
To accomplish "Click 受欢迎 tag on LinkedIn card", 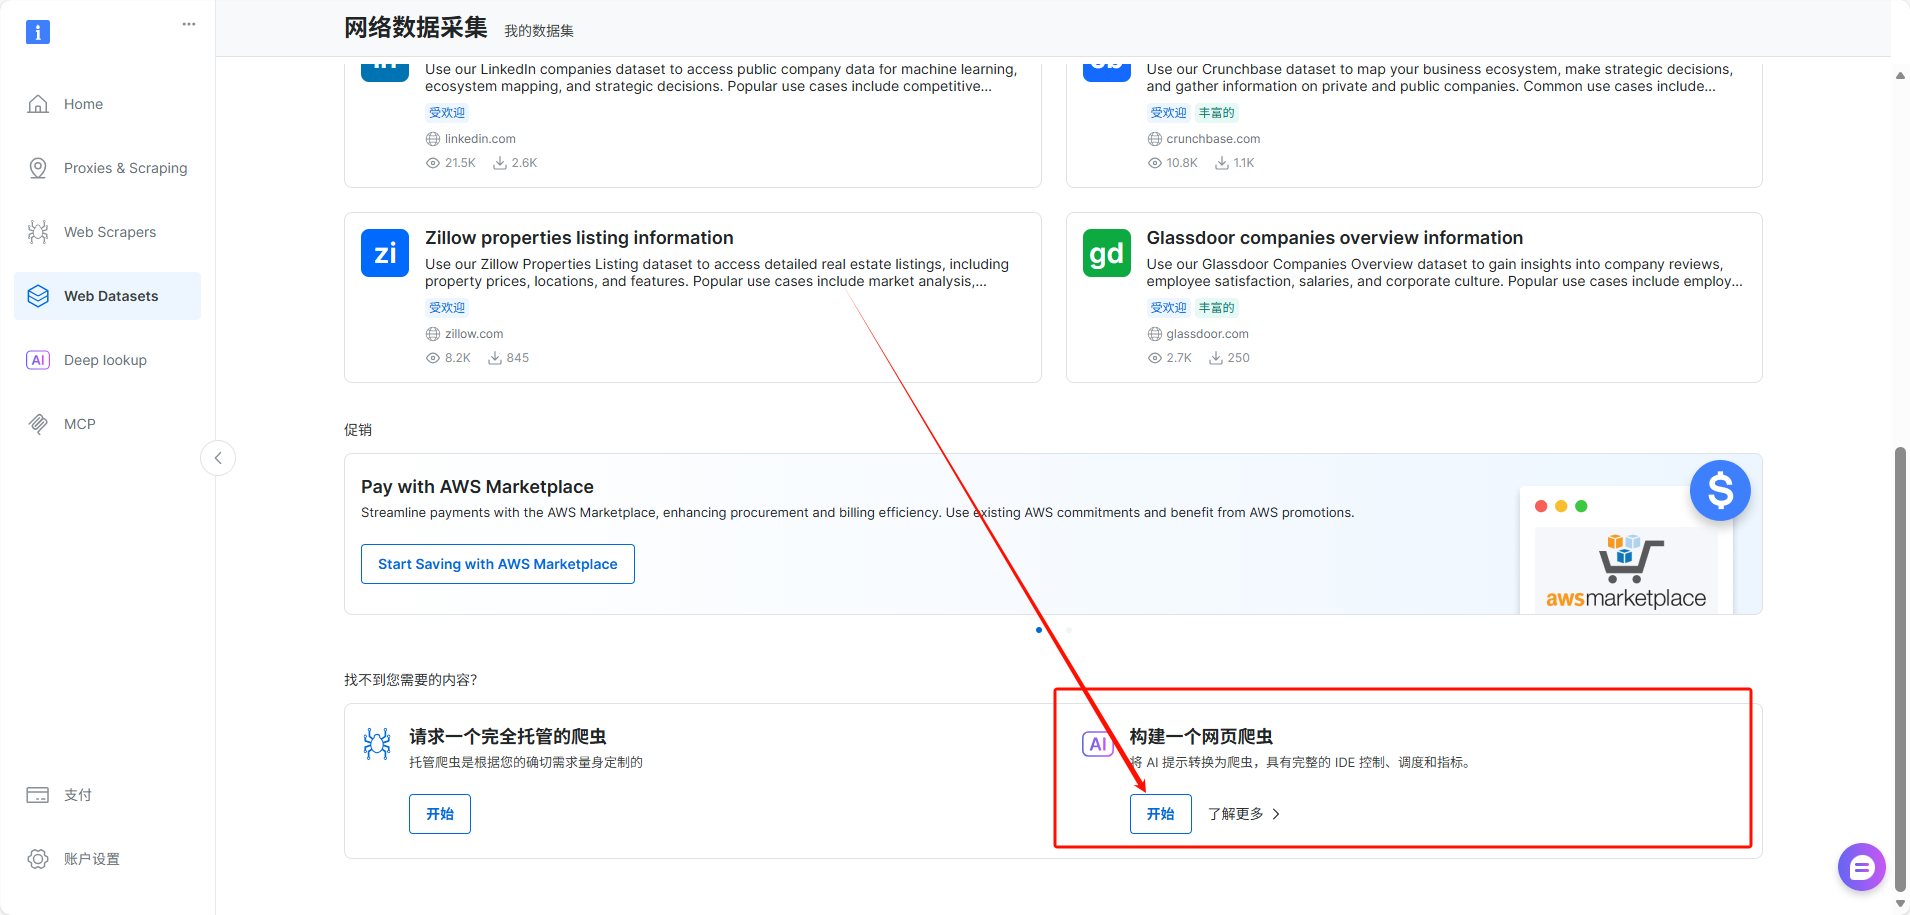I will 447,113.
